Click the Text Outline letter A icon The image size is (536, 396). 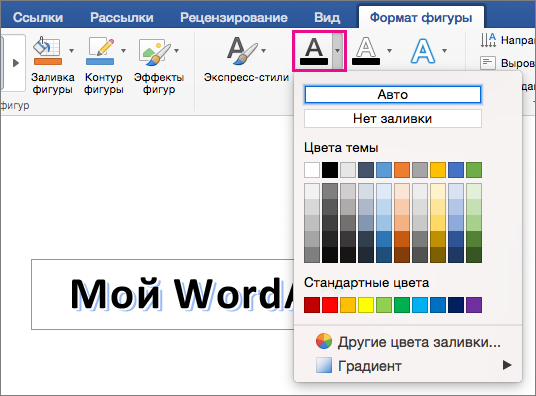(x=366, y=51)
